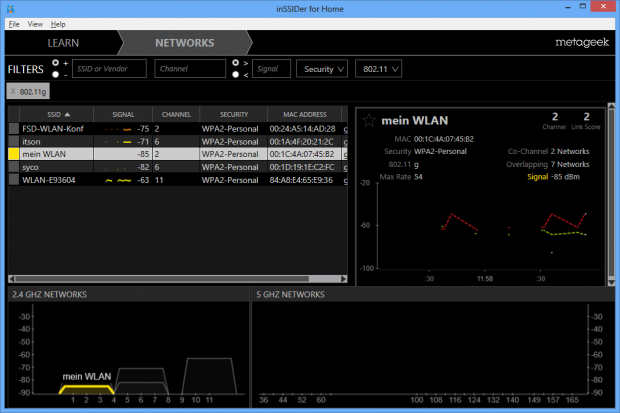Select the minus radio button in filters

pos(55,74)
